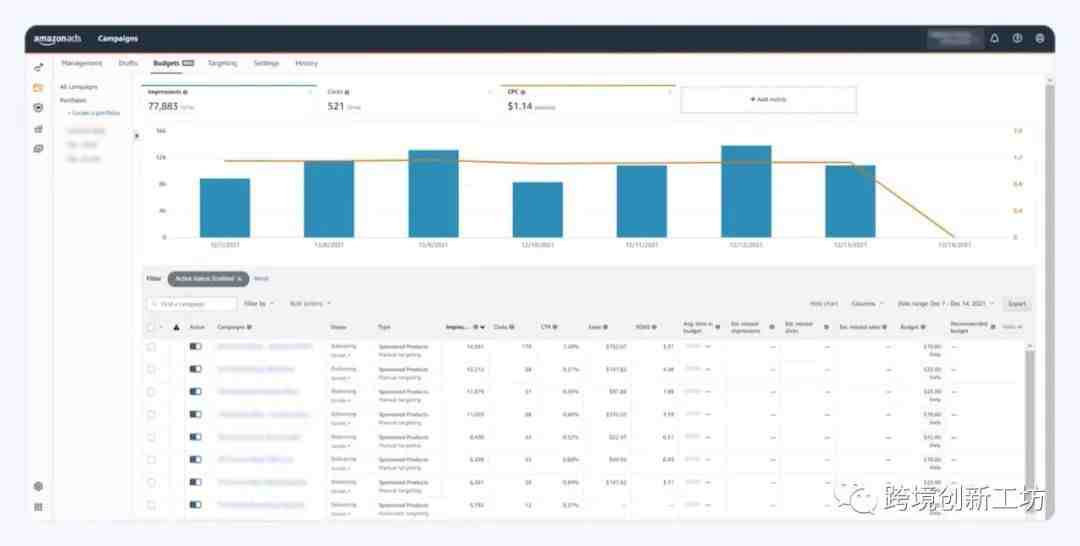This screenshot has width=1080, height=546.
Task: Click the shield-shaped sidebar icon
Action: [39, 108]
